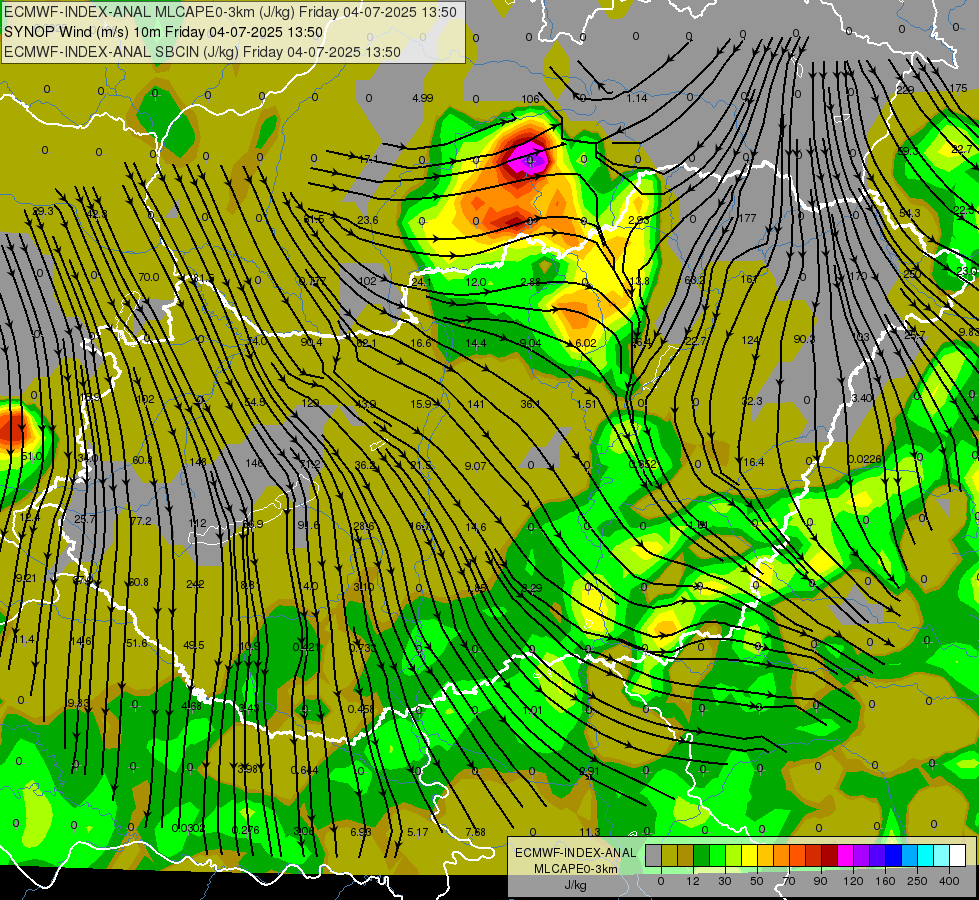Click the legend title 'MLCAPE0-3km'
The width and height of the screenshot is (979, 900).
point(575,869)
